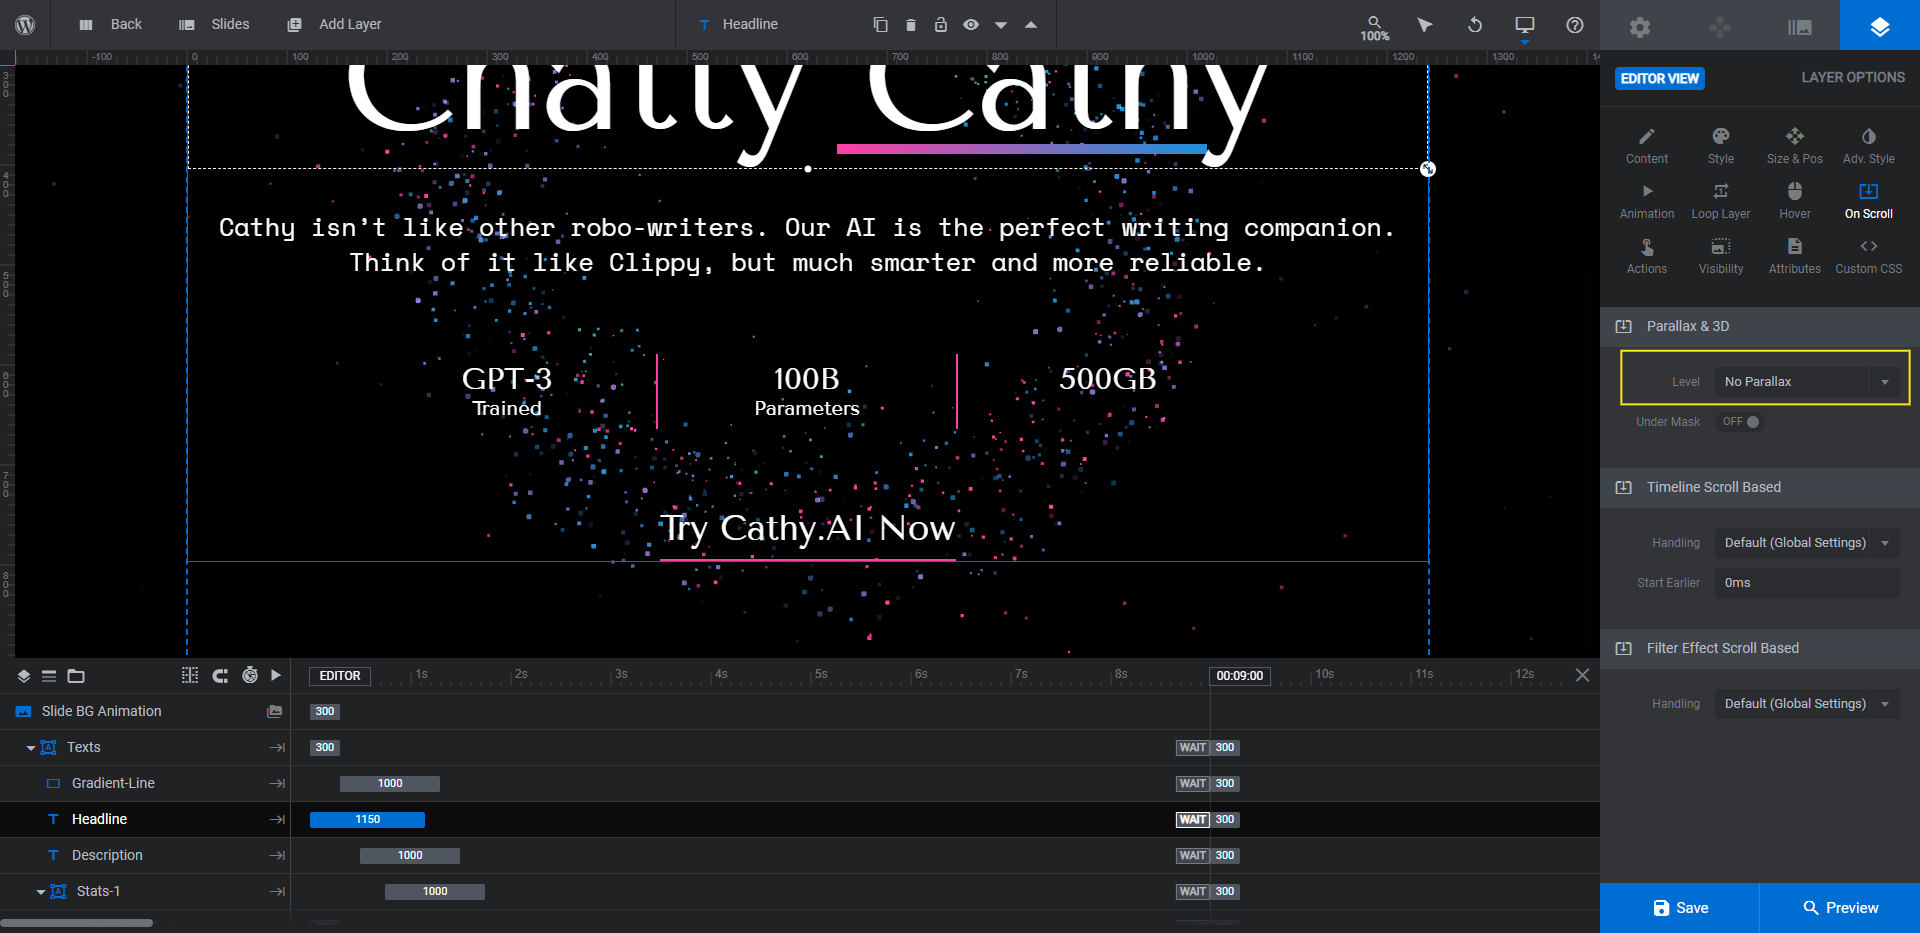
Task: Switch to the Layer Options tab
Action: tap(1880, 25)
